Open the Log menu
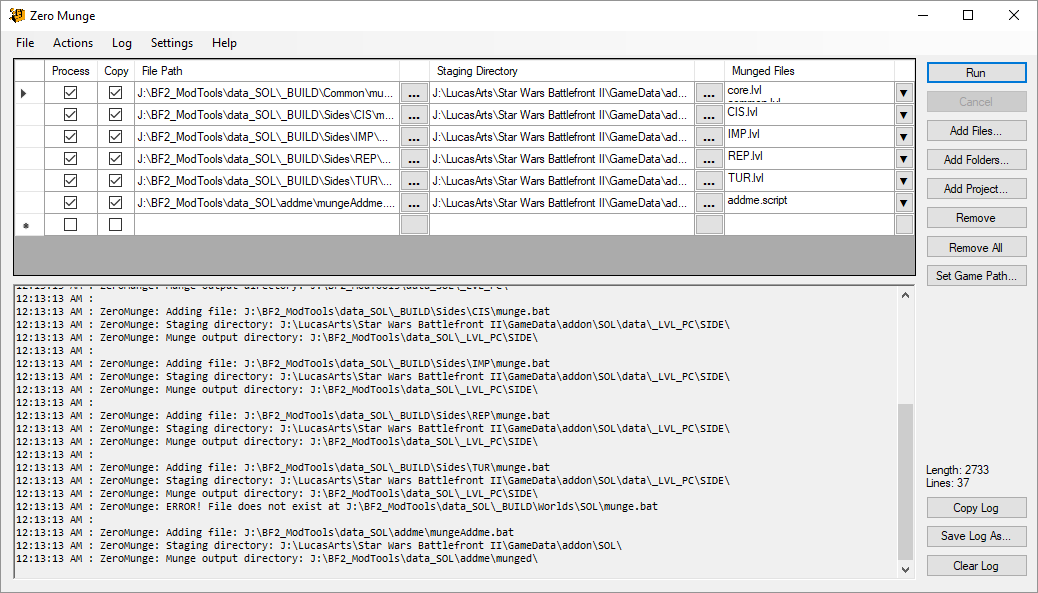Image resolution: width=1038 pixels, height=593 pixels. pos(122,43)
